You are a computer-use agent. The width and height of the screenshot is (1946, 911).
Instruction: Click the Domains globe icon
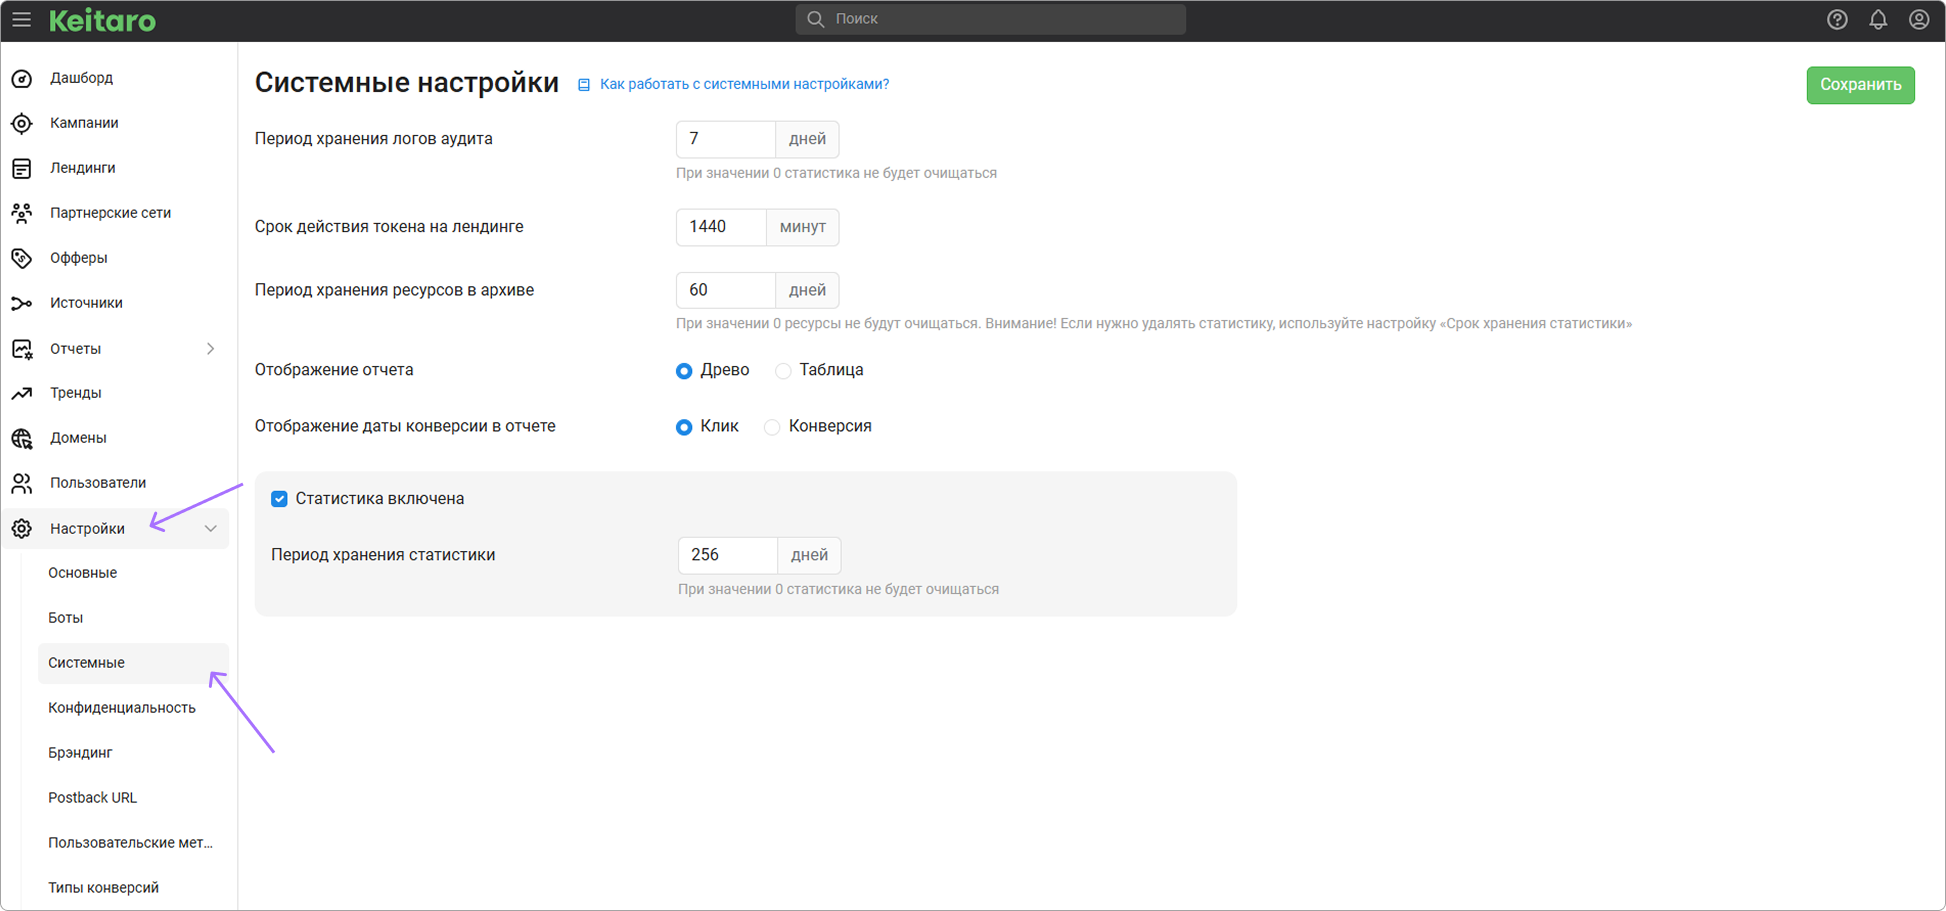pyautogui.click(x=22, y=438)
